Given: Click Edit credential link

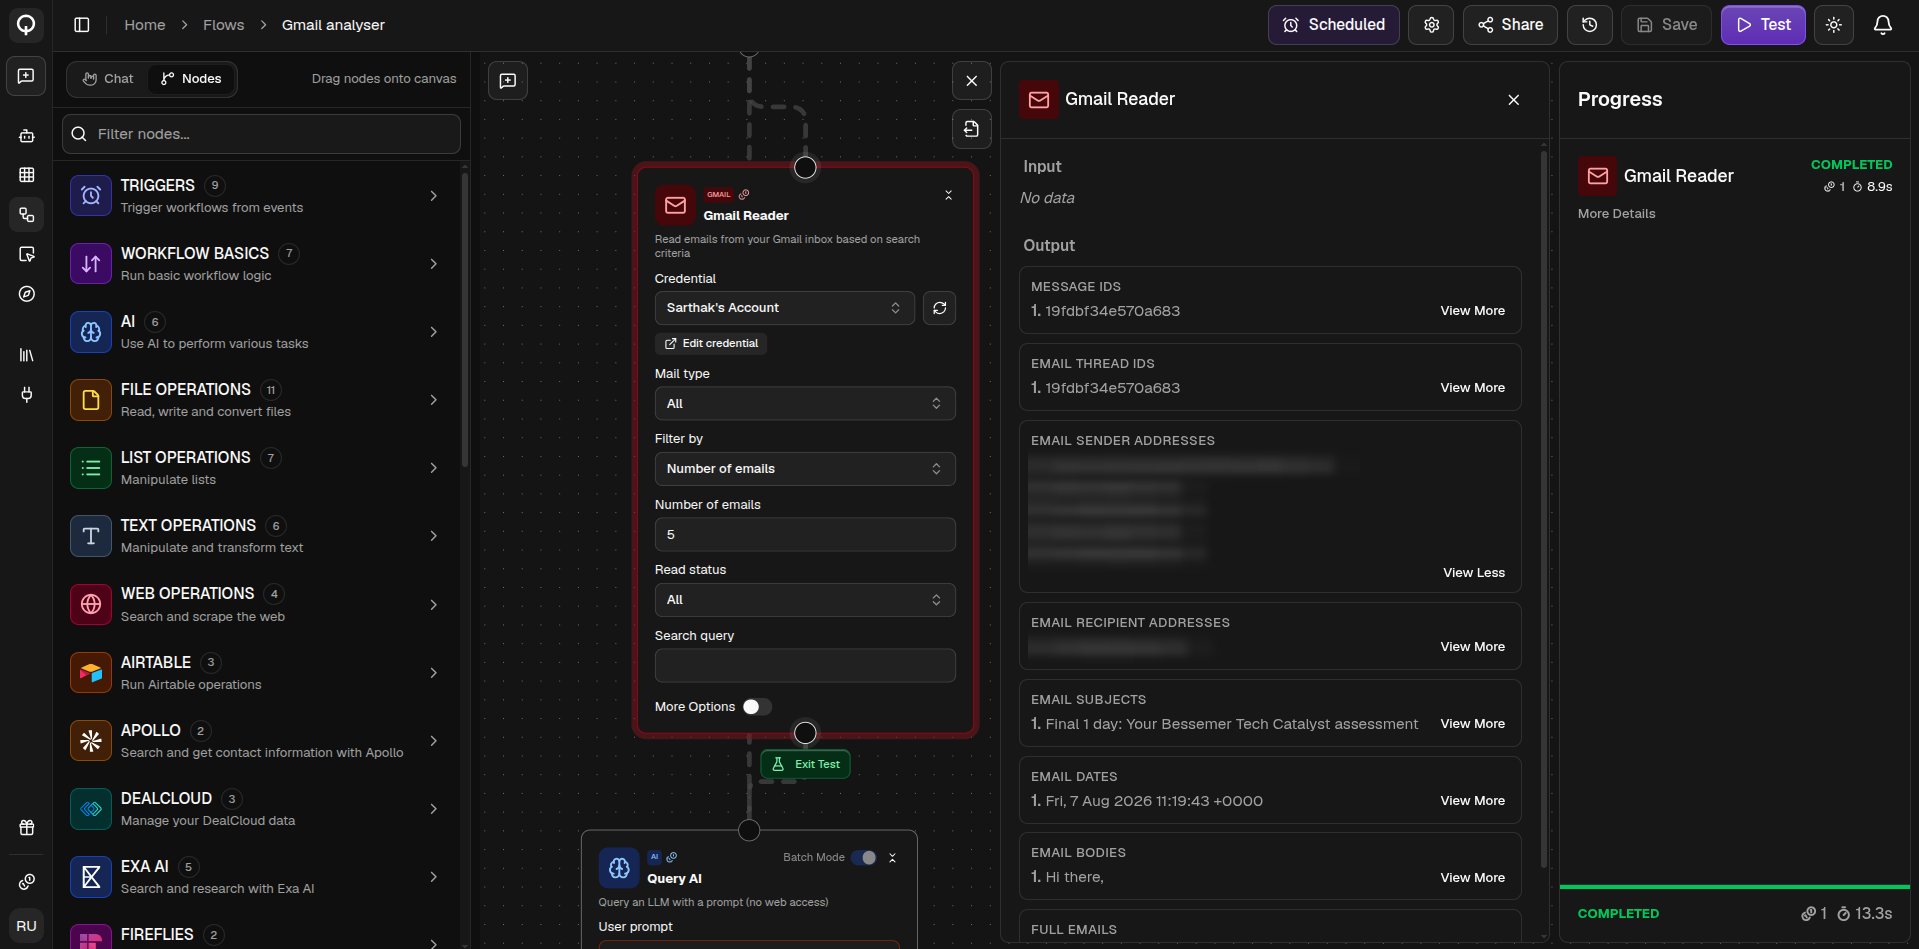Looking at the screenshot, I should (x=711, y=344).
